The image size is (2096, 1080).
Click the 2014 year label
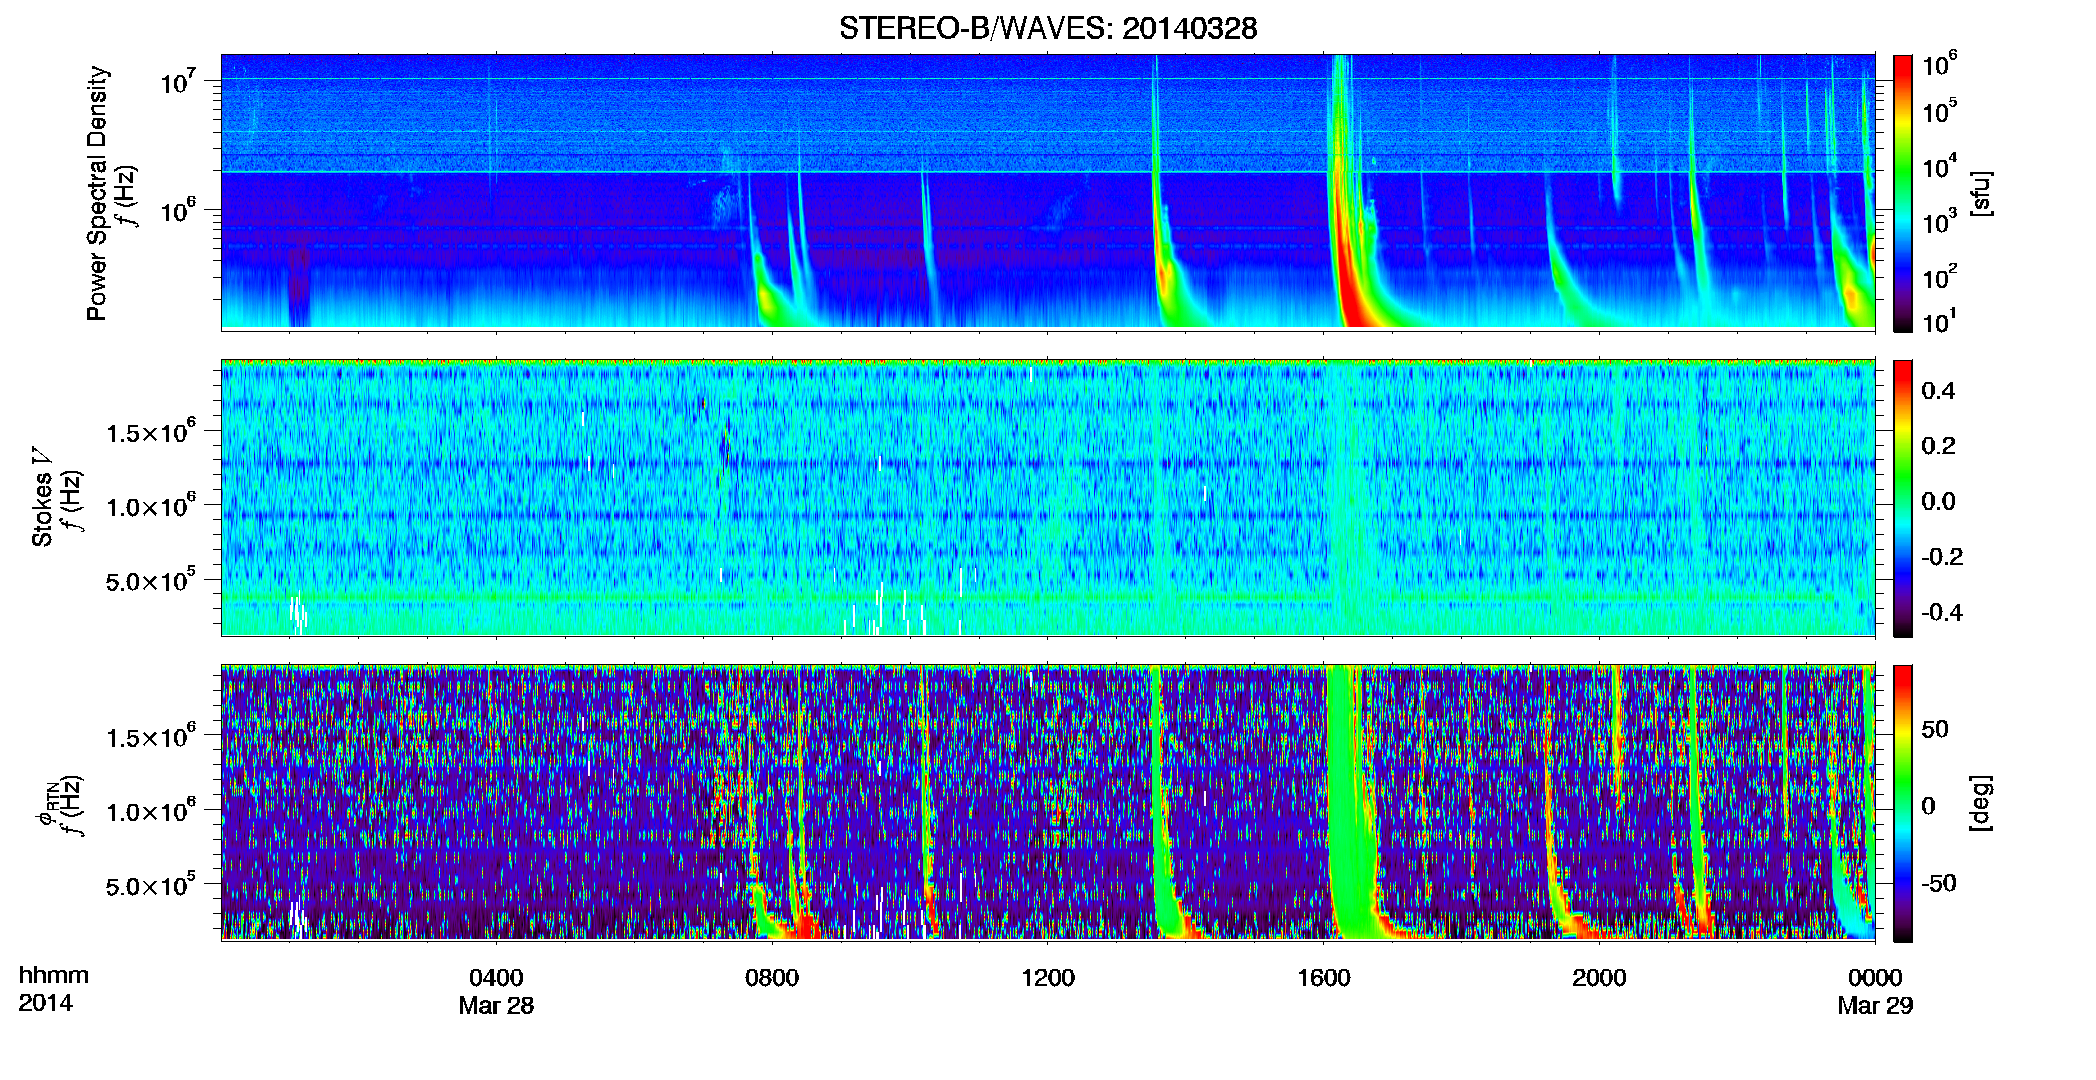(45, 1003)
